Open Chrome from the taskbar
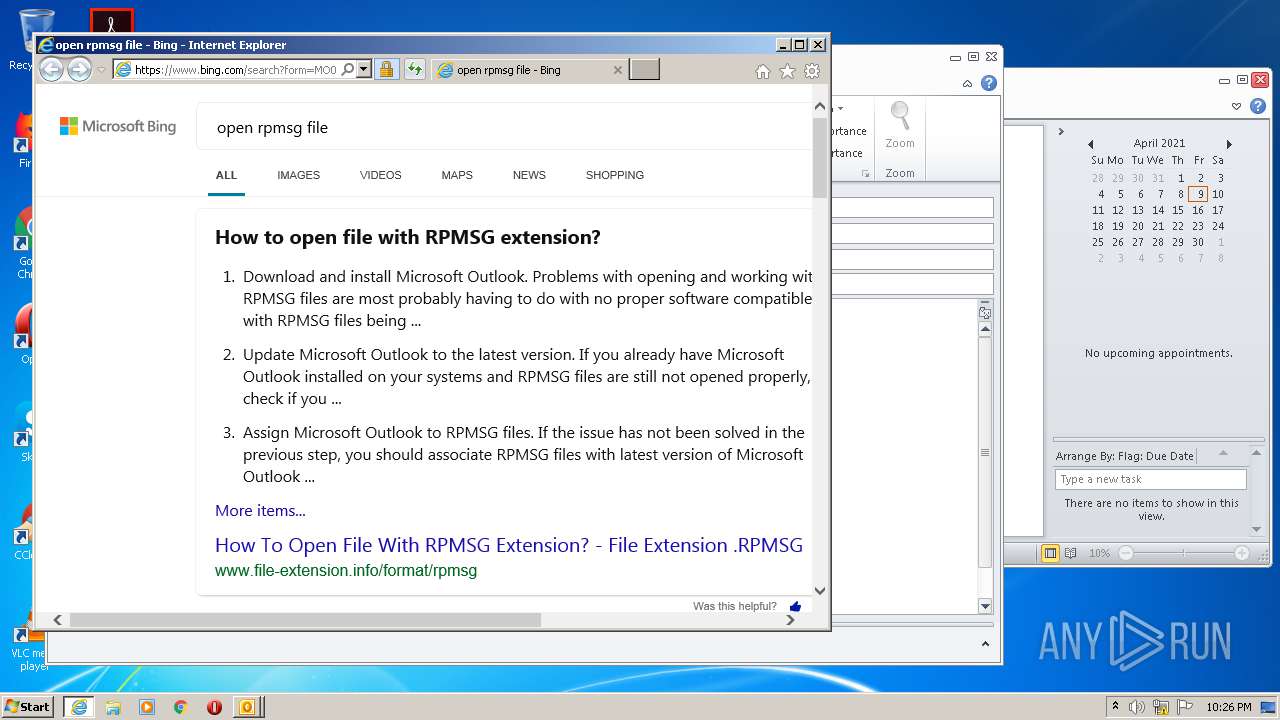 click(181, 707)
